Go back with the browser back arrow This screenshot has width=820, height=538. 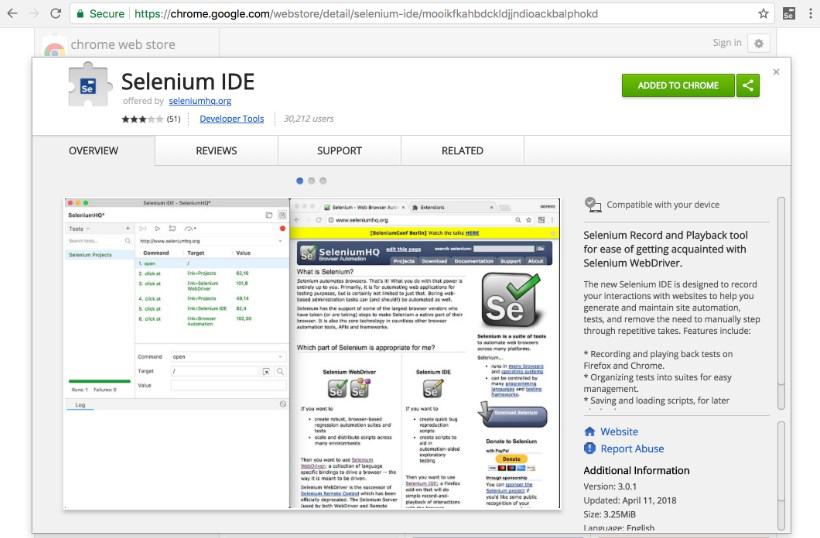12,13
